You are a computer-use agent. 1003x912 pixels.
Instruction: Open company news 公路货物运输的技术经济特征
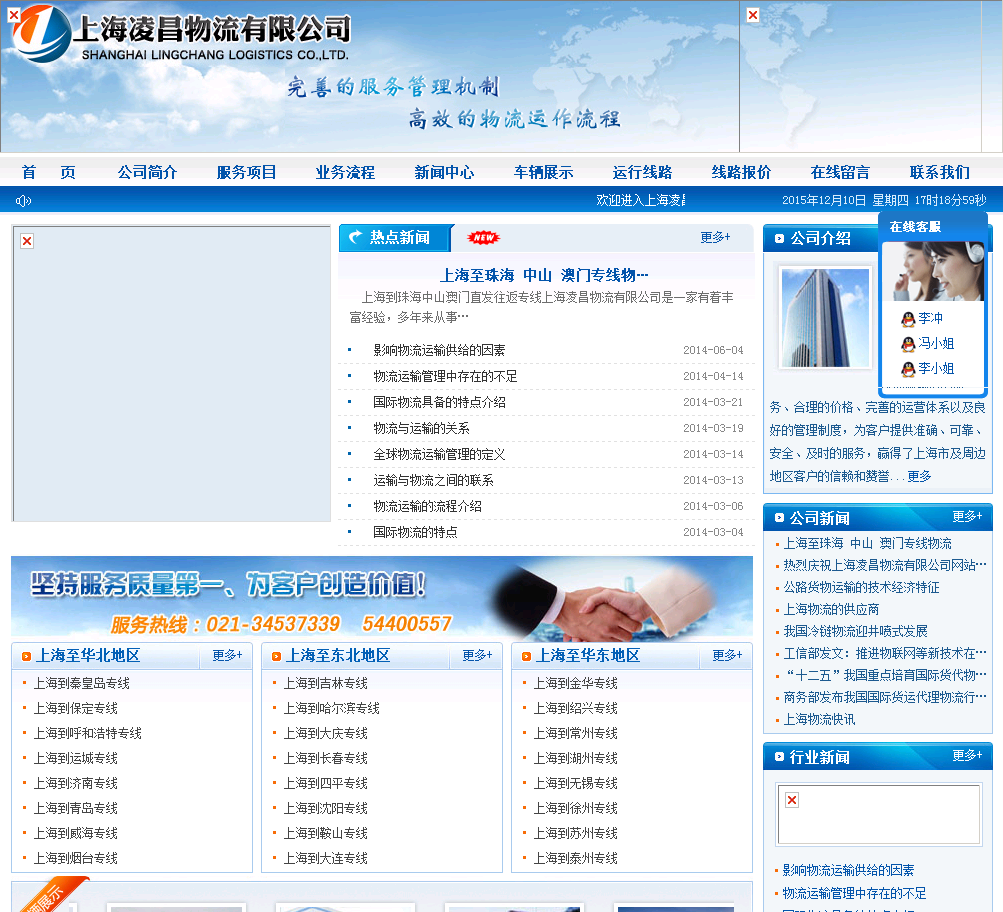click(862, 587)
